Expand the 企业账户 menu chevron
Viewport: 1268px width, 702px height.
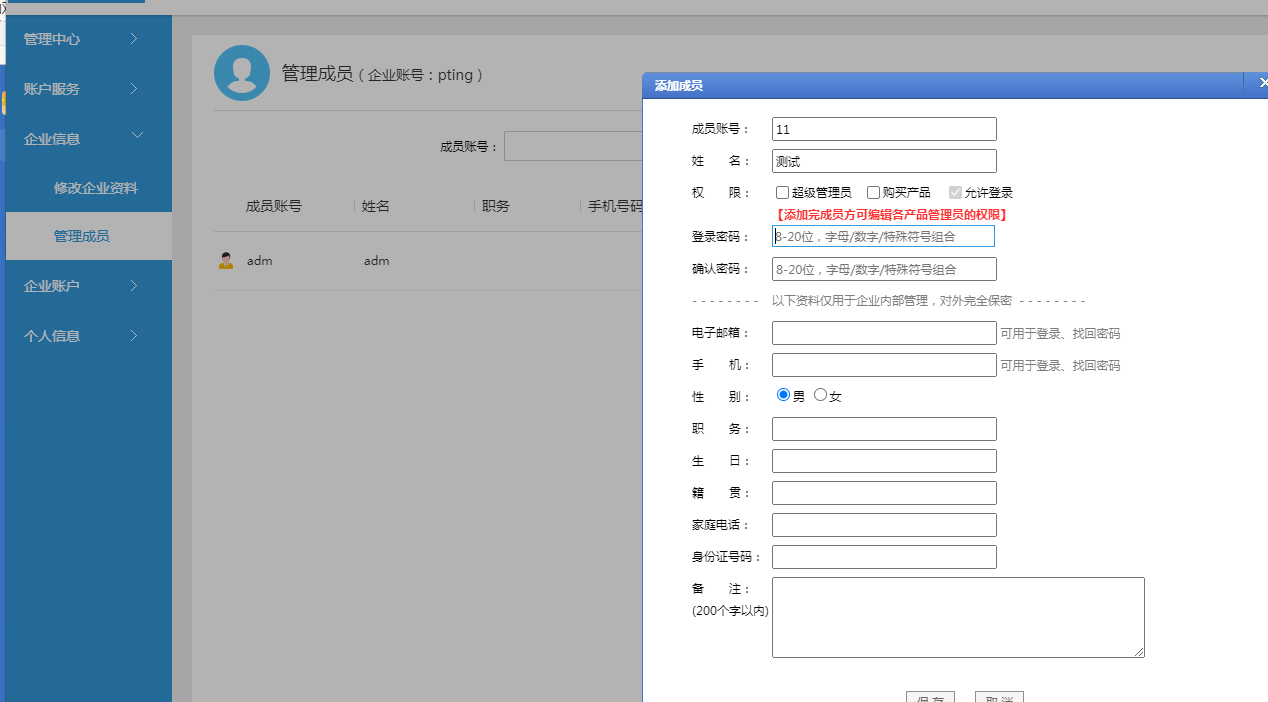tap(134, 286)
